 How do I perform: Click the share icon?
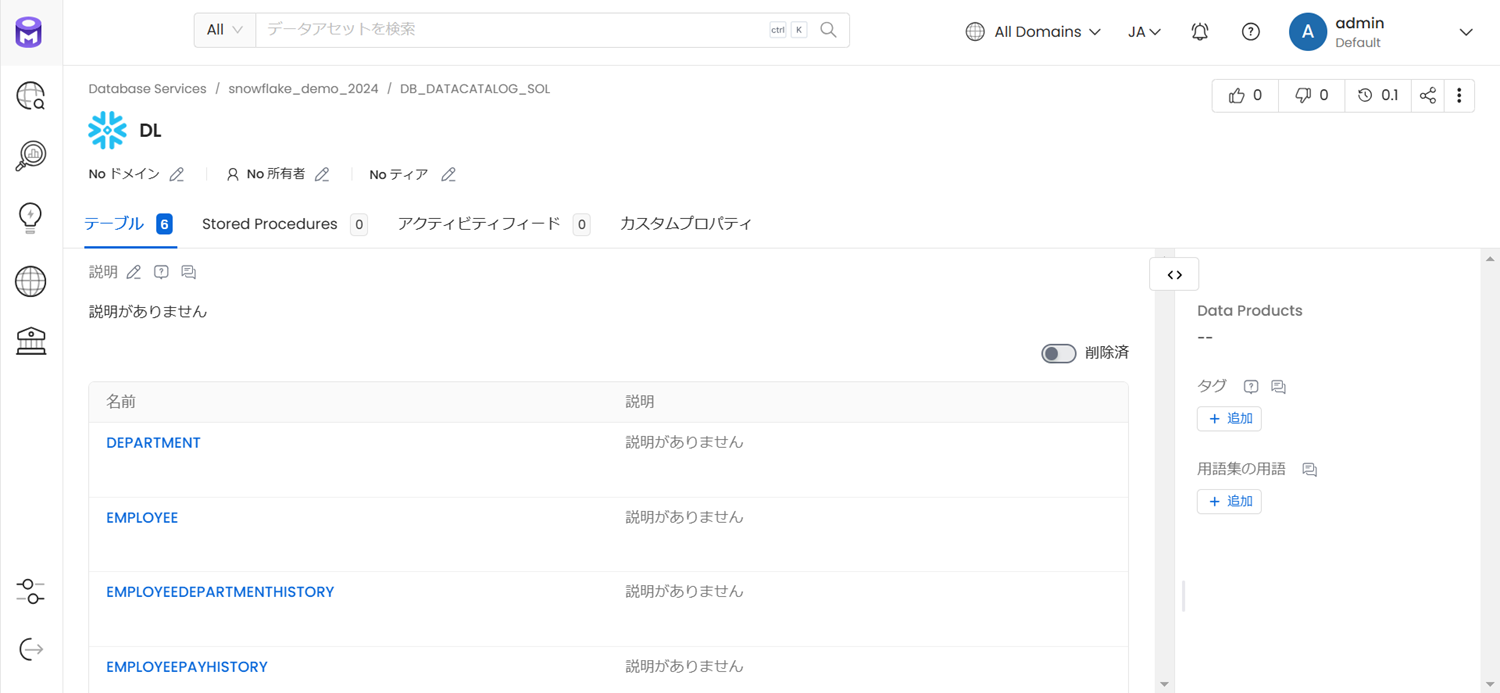point(1428,96)
